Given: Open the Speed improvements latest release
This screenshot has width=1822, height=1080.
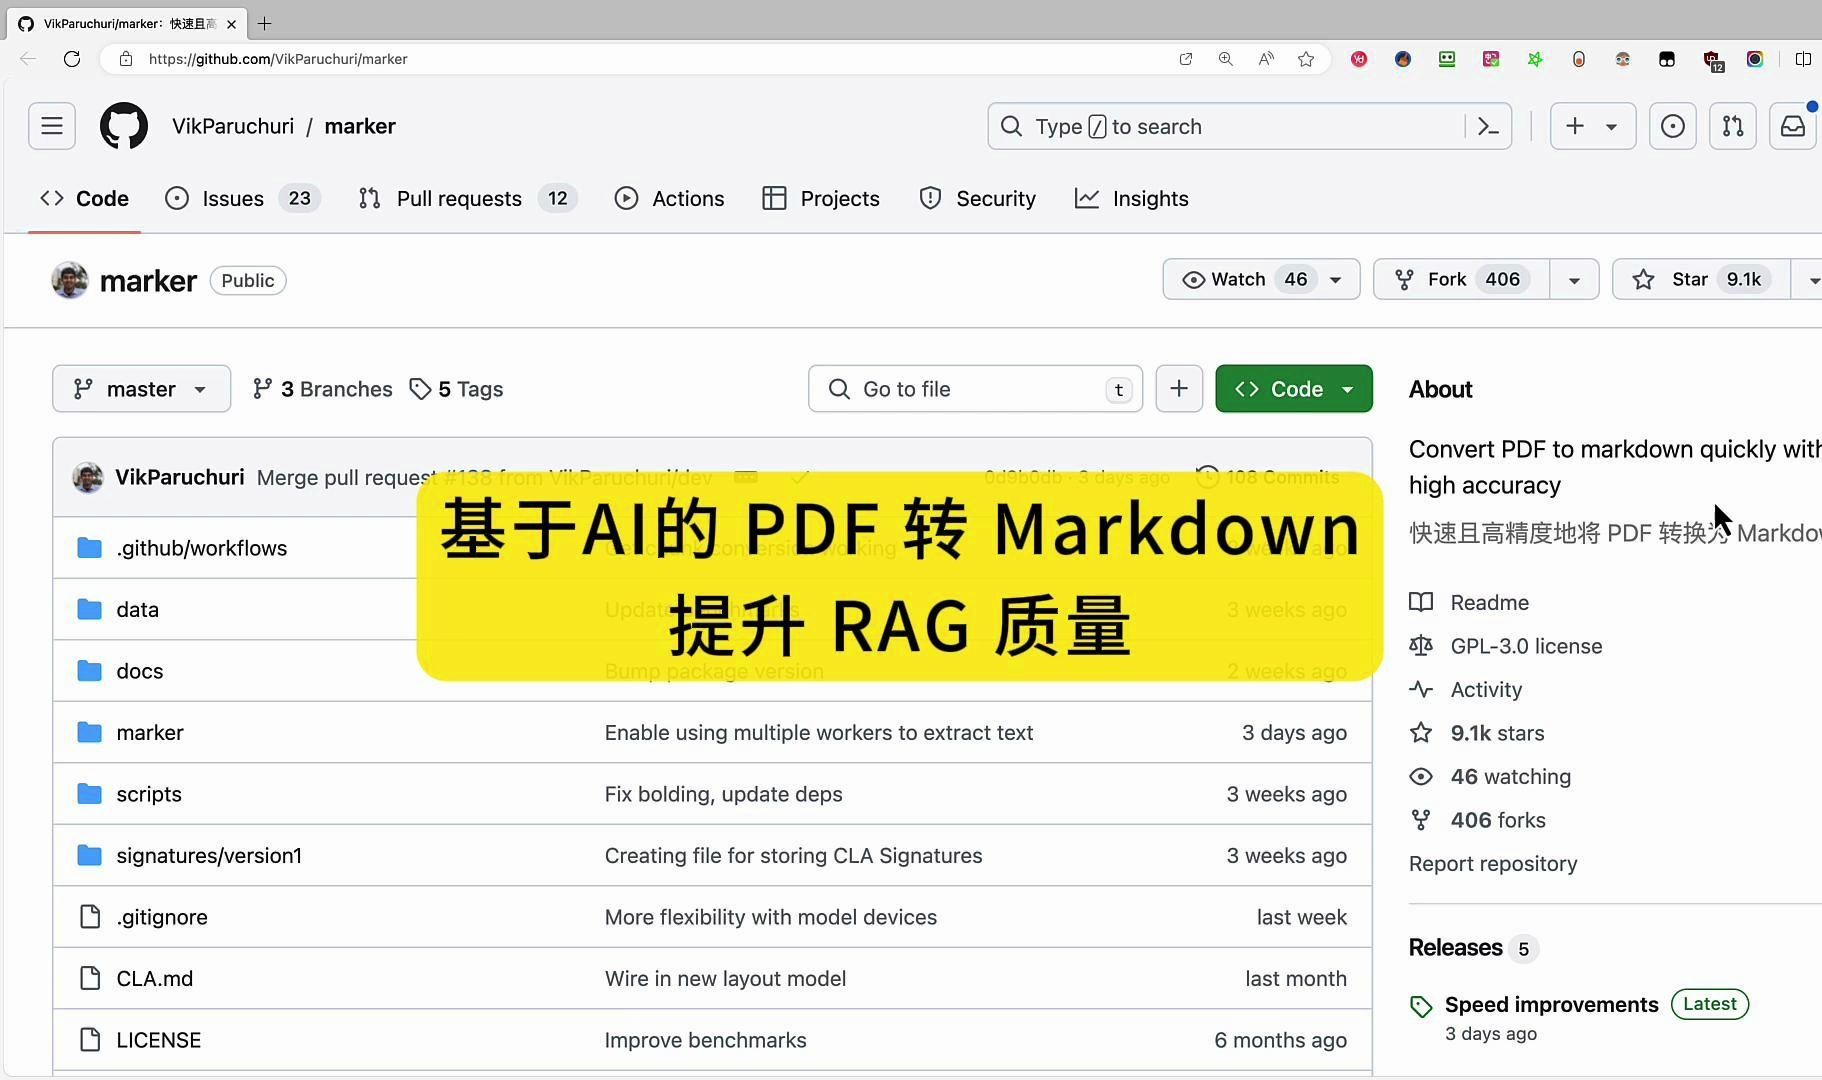Looking at the screenshot, I should click(x=1551, y=1004).
